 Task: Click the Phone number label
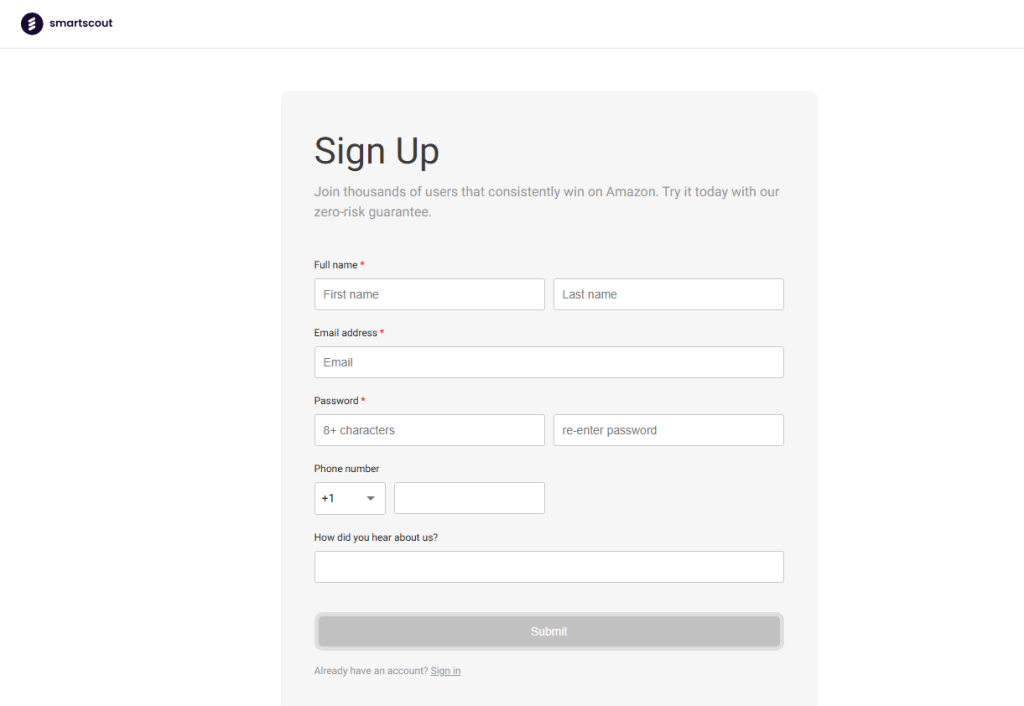[346, 469]
